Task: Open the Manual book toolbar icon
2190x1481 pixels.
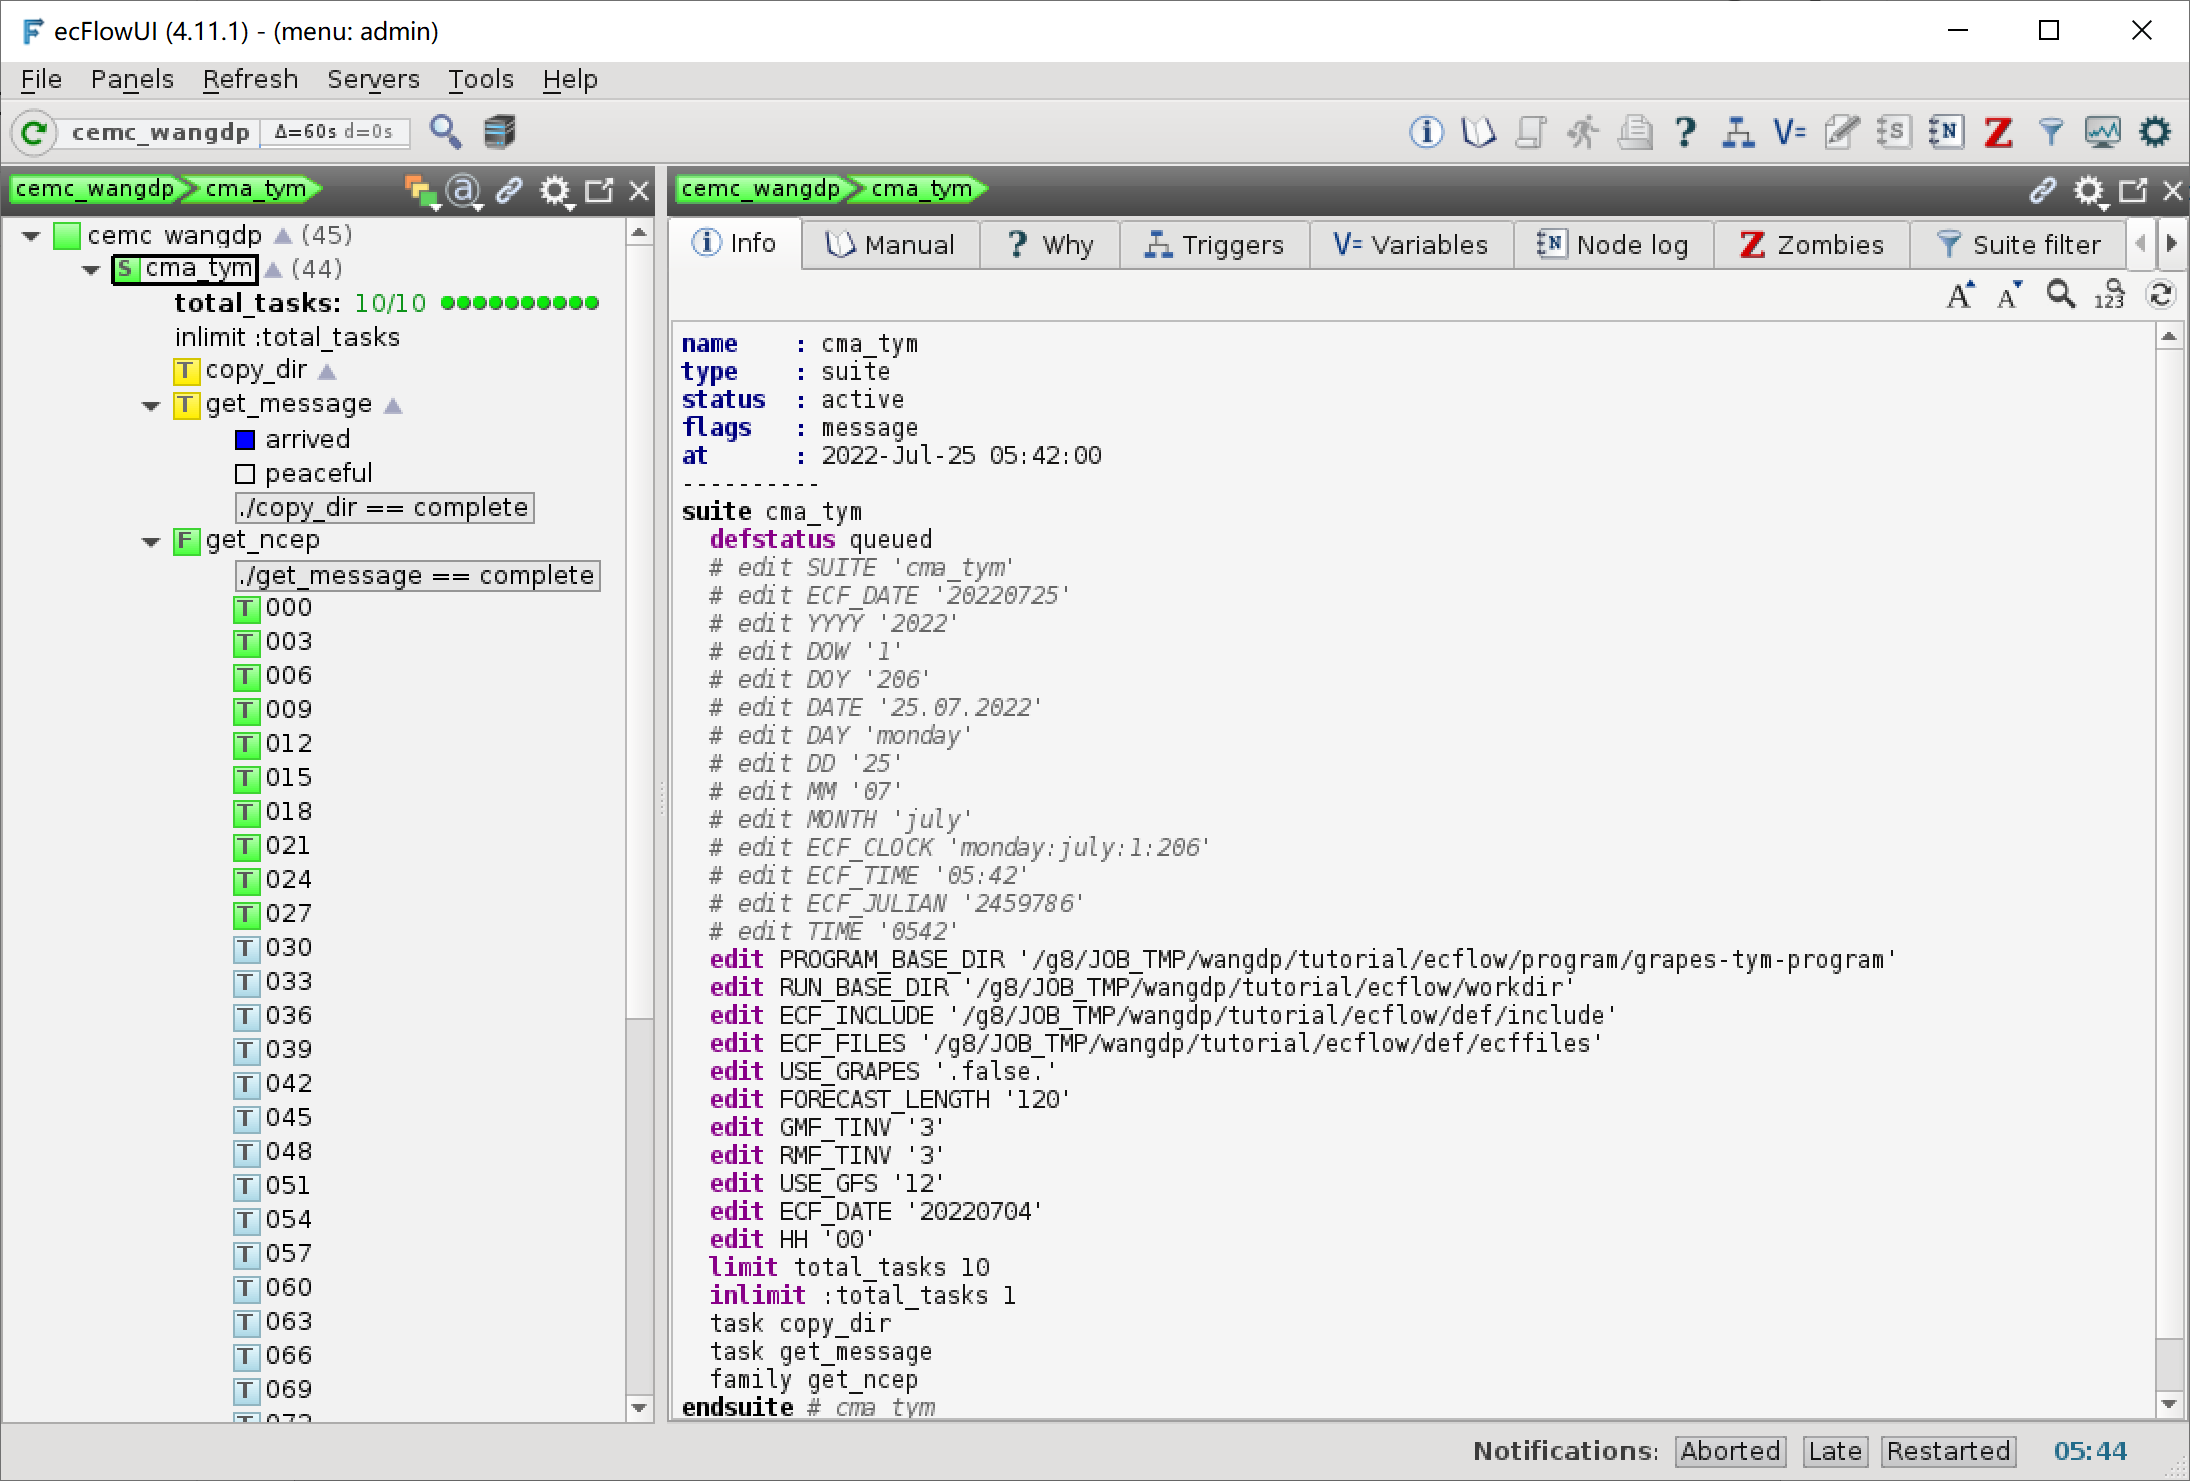Action: [1478, 132]
